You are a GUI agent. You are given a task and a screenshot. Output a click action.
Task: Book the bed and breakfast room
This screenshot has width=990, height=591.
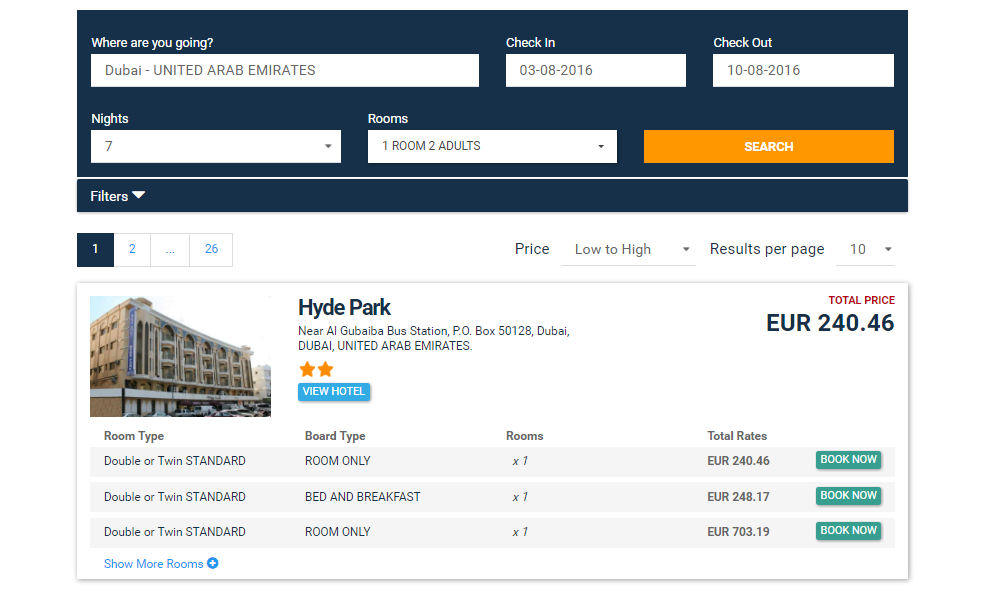(x=848, y=496)
